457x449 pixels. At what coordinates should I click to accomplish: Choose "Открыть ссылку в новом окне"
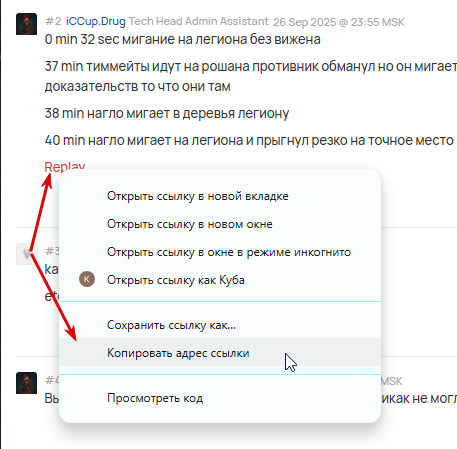point(220,224)
